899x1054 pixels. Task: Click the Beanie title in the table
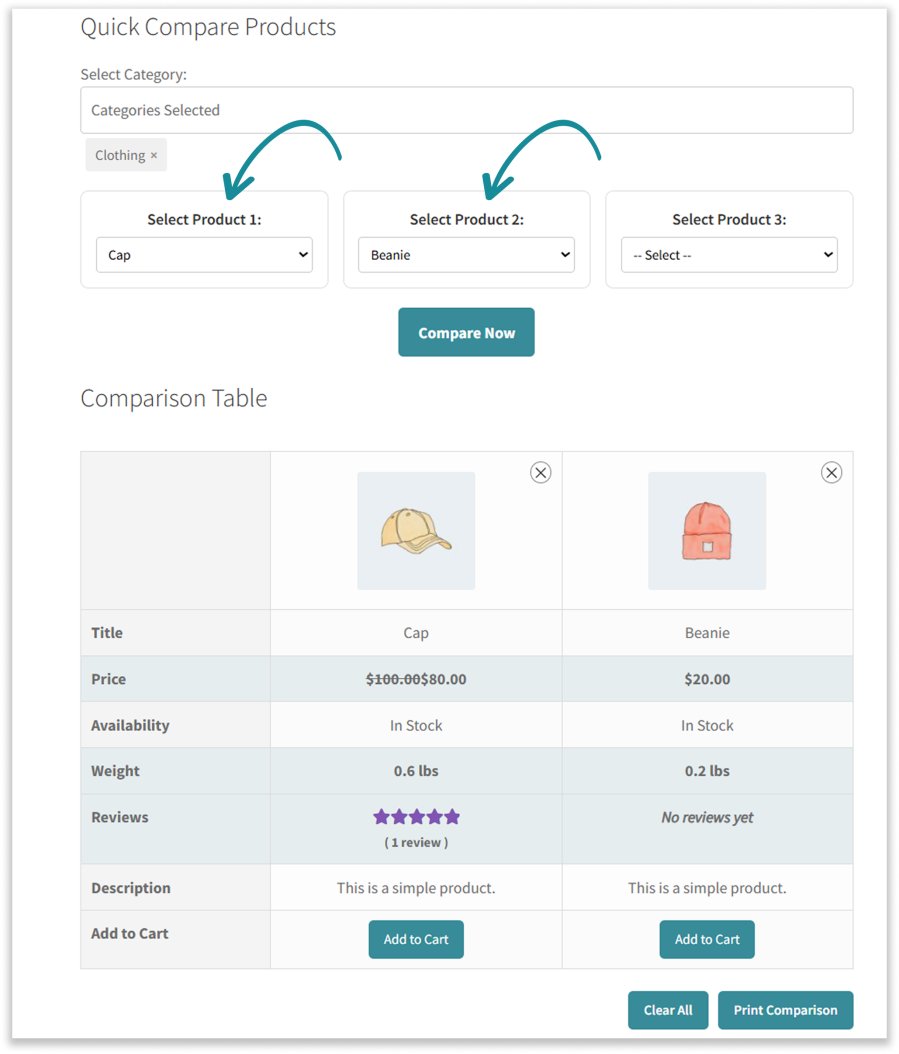click(x=707, y=633)
